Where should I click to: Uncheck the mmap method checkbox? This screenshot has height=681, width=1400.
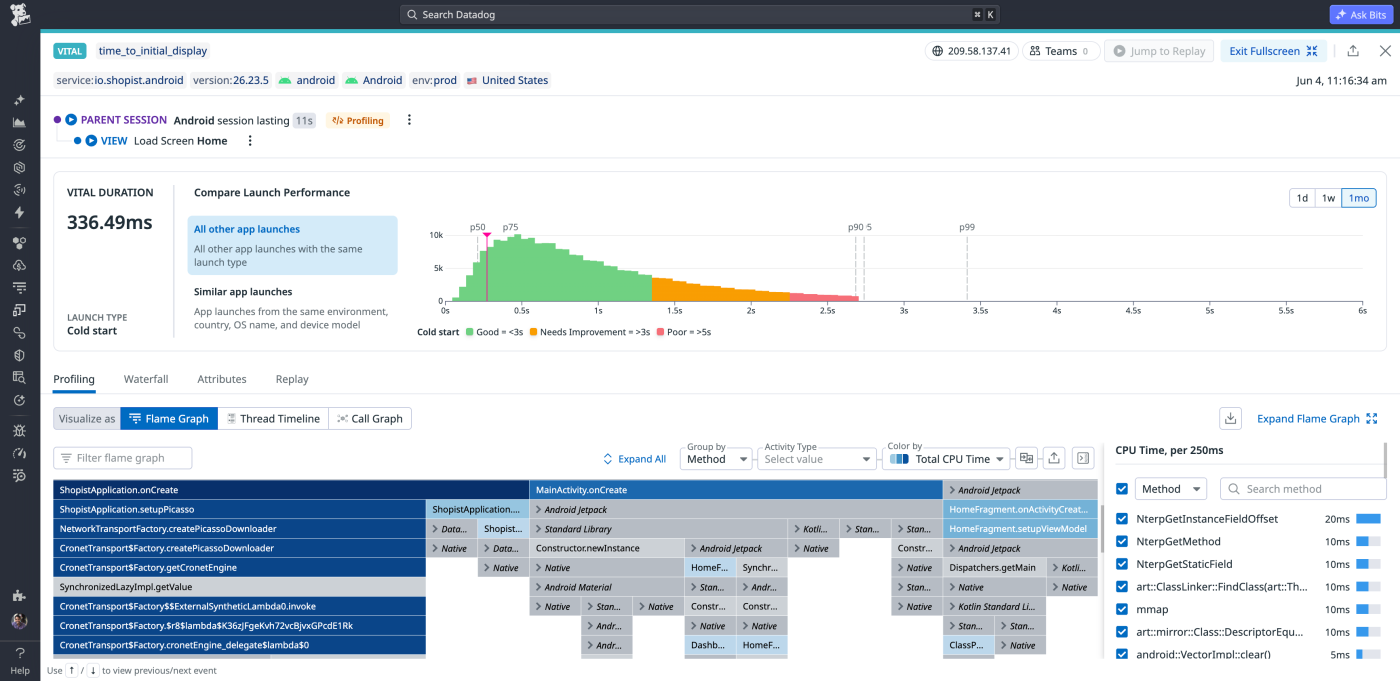(x=1121, y=609)
